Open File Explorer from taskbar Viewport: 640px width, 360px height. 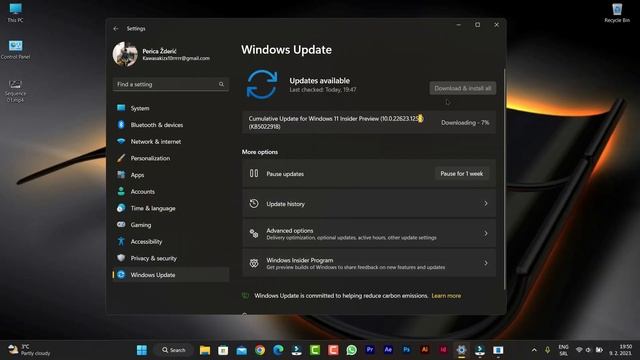click(205, 350)
